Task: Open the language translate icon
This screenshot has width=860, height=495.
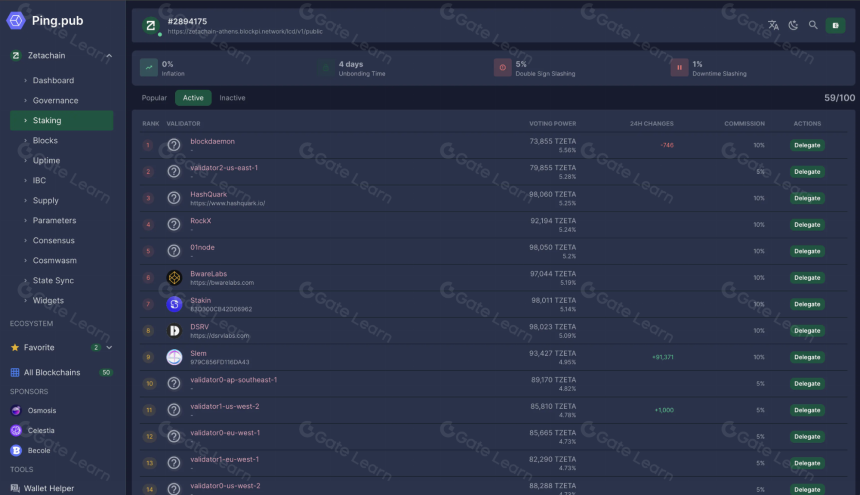Action: [x=773, y=25]
